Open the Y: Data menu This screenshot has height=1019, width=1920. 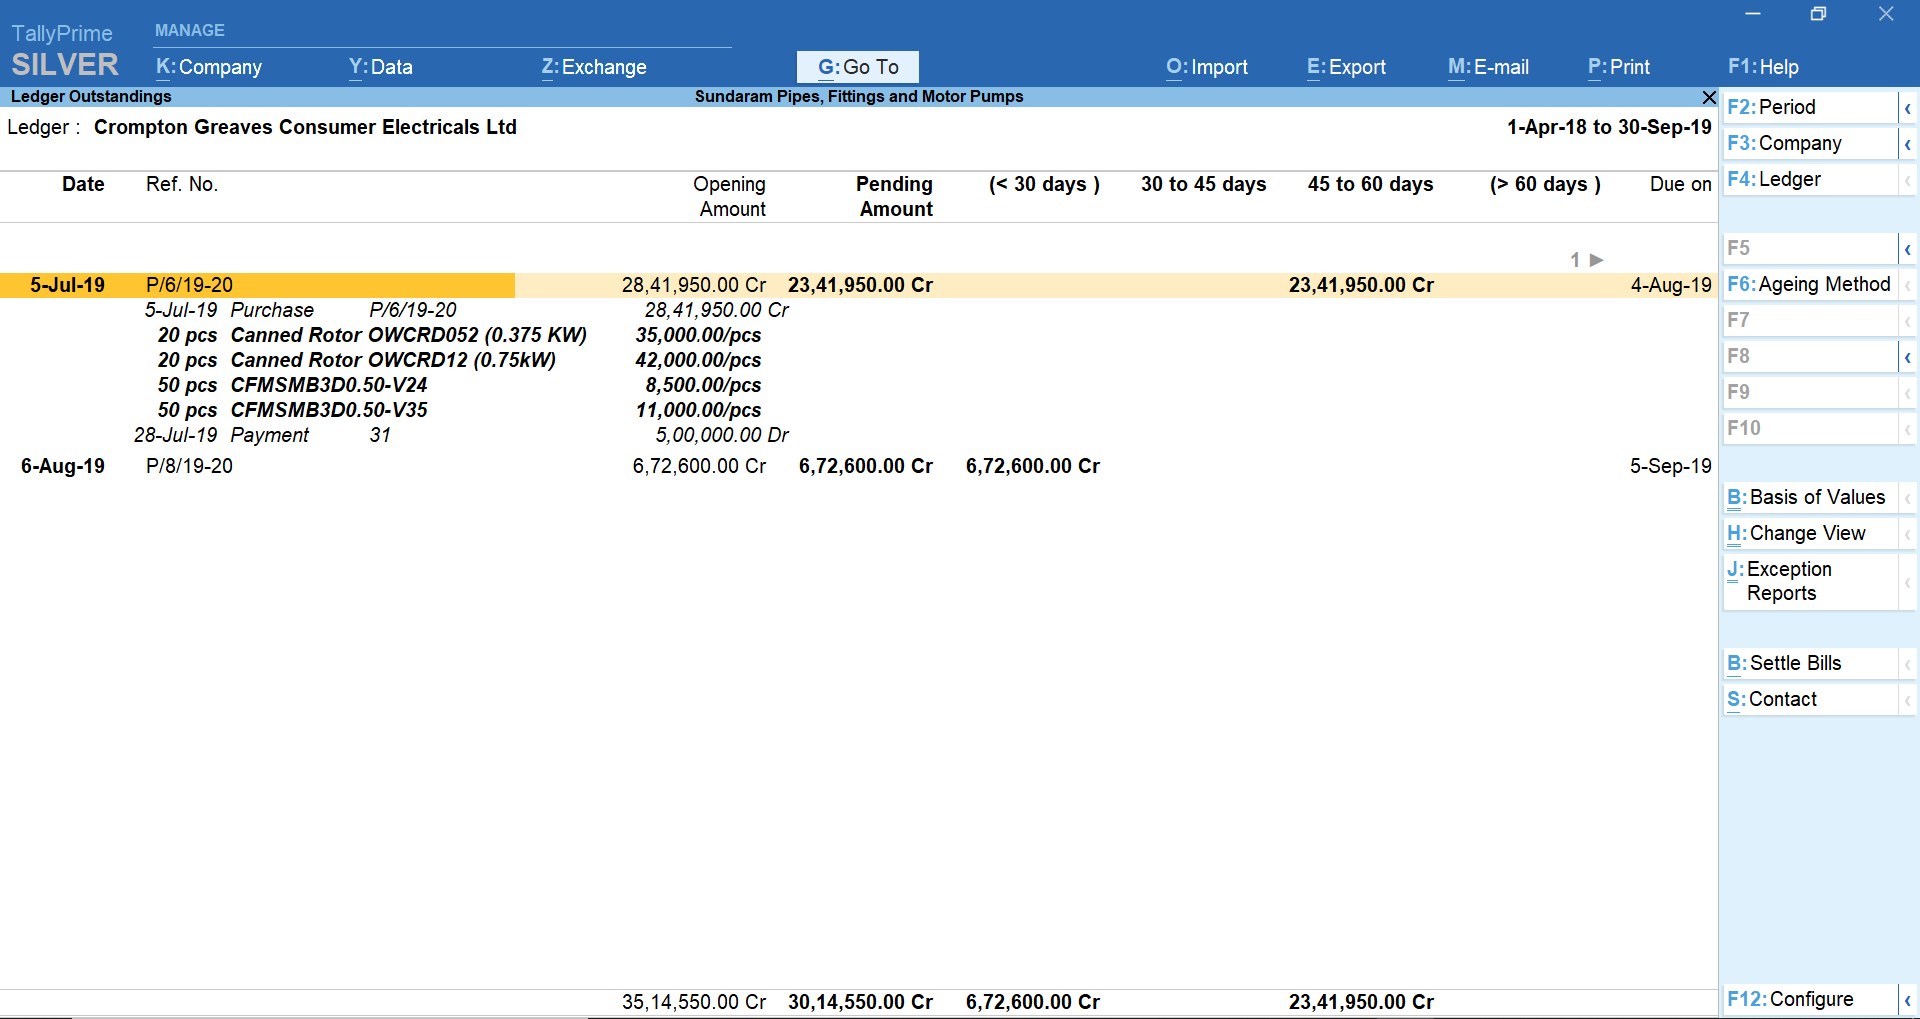pos(381,67)
